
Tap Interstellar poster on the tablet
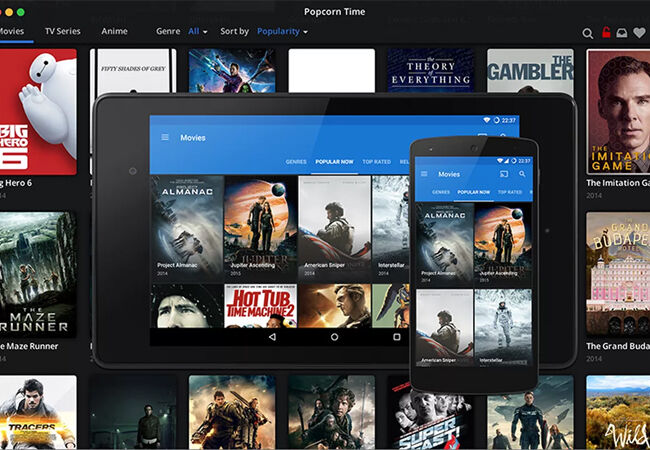[x=390, y=228]
